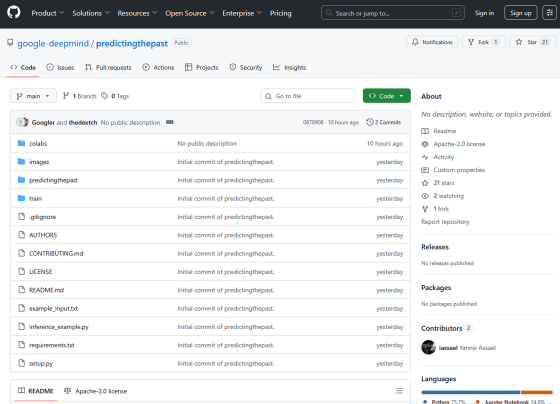560x404 pixels.
Task: Click the setup.py file icon
Action: click(x=21, y=363)
